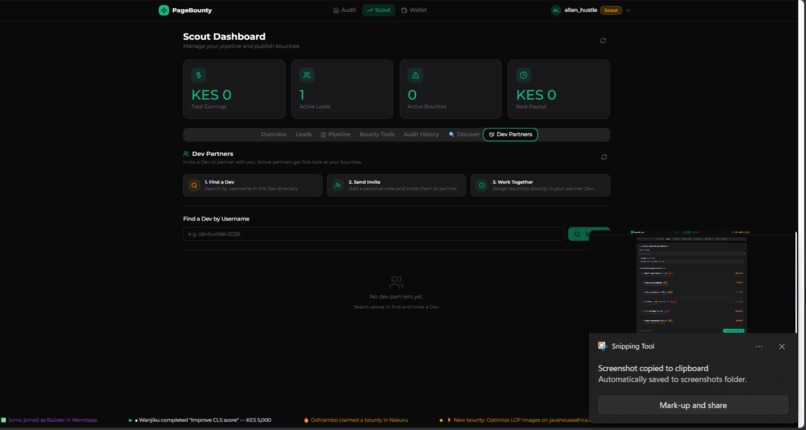
Task: Click the 'No dev partners yet' text
Action: 396,297
